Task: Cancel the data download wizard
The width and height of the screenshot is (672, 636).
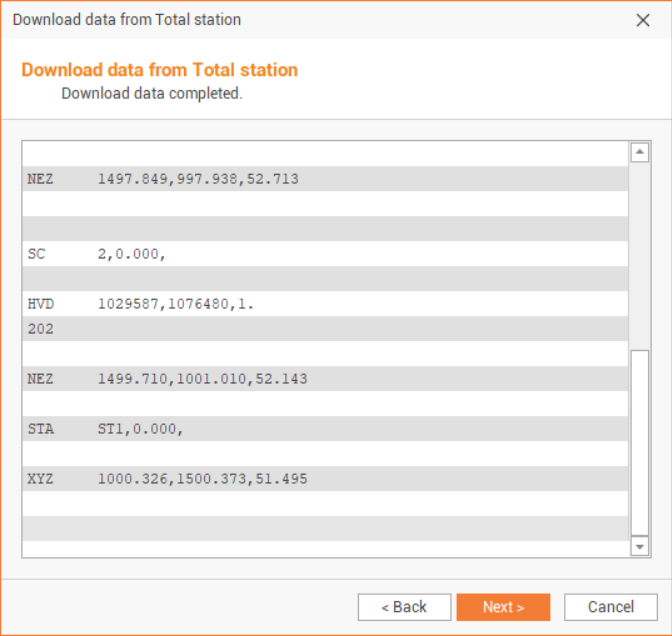Action: pyautogui.click(x=610, y=607)
